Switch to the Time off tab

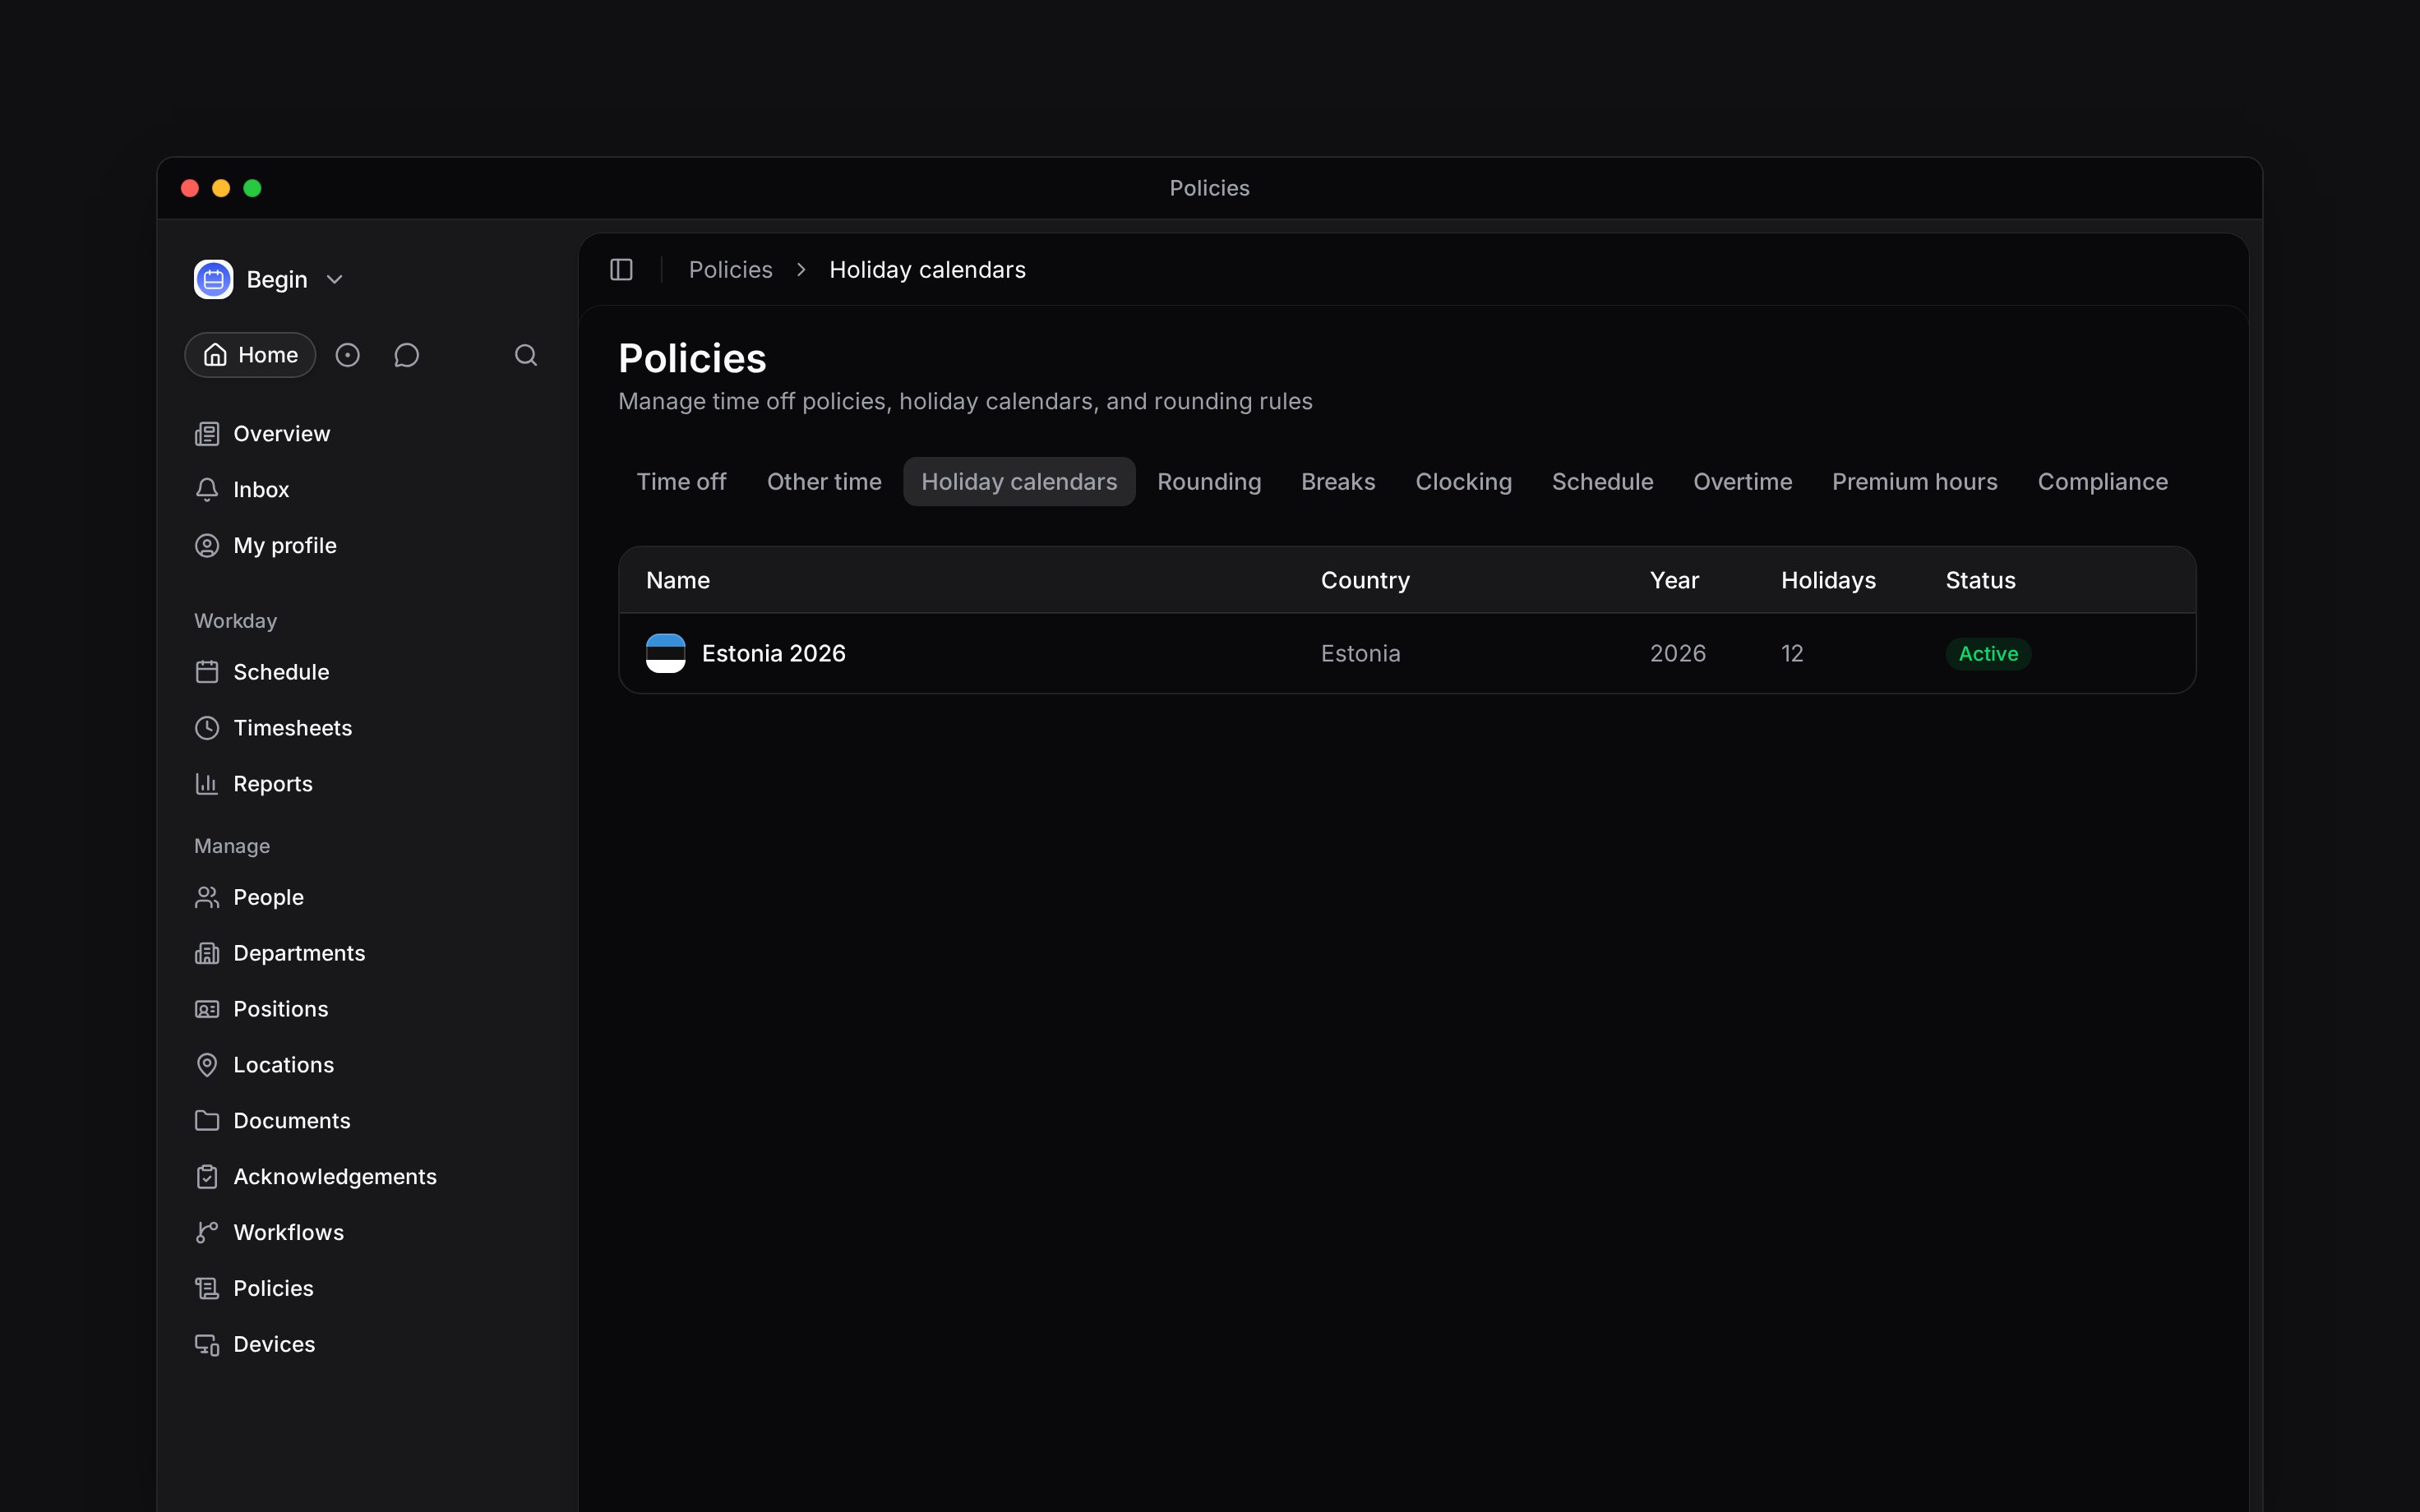tap(682, 482)
